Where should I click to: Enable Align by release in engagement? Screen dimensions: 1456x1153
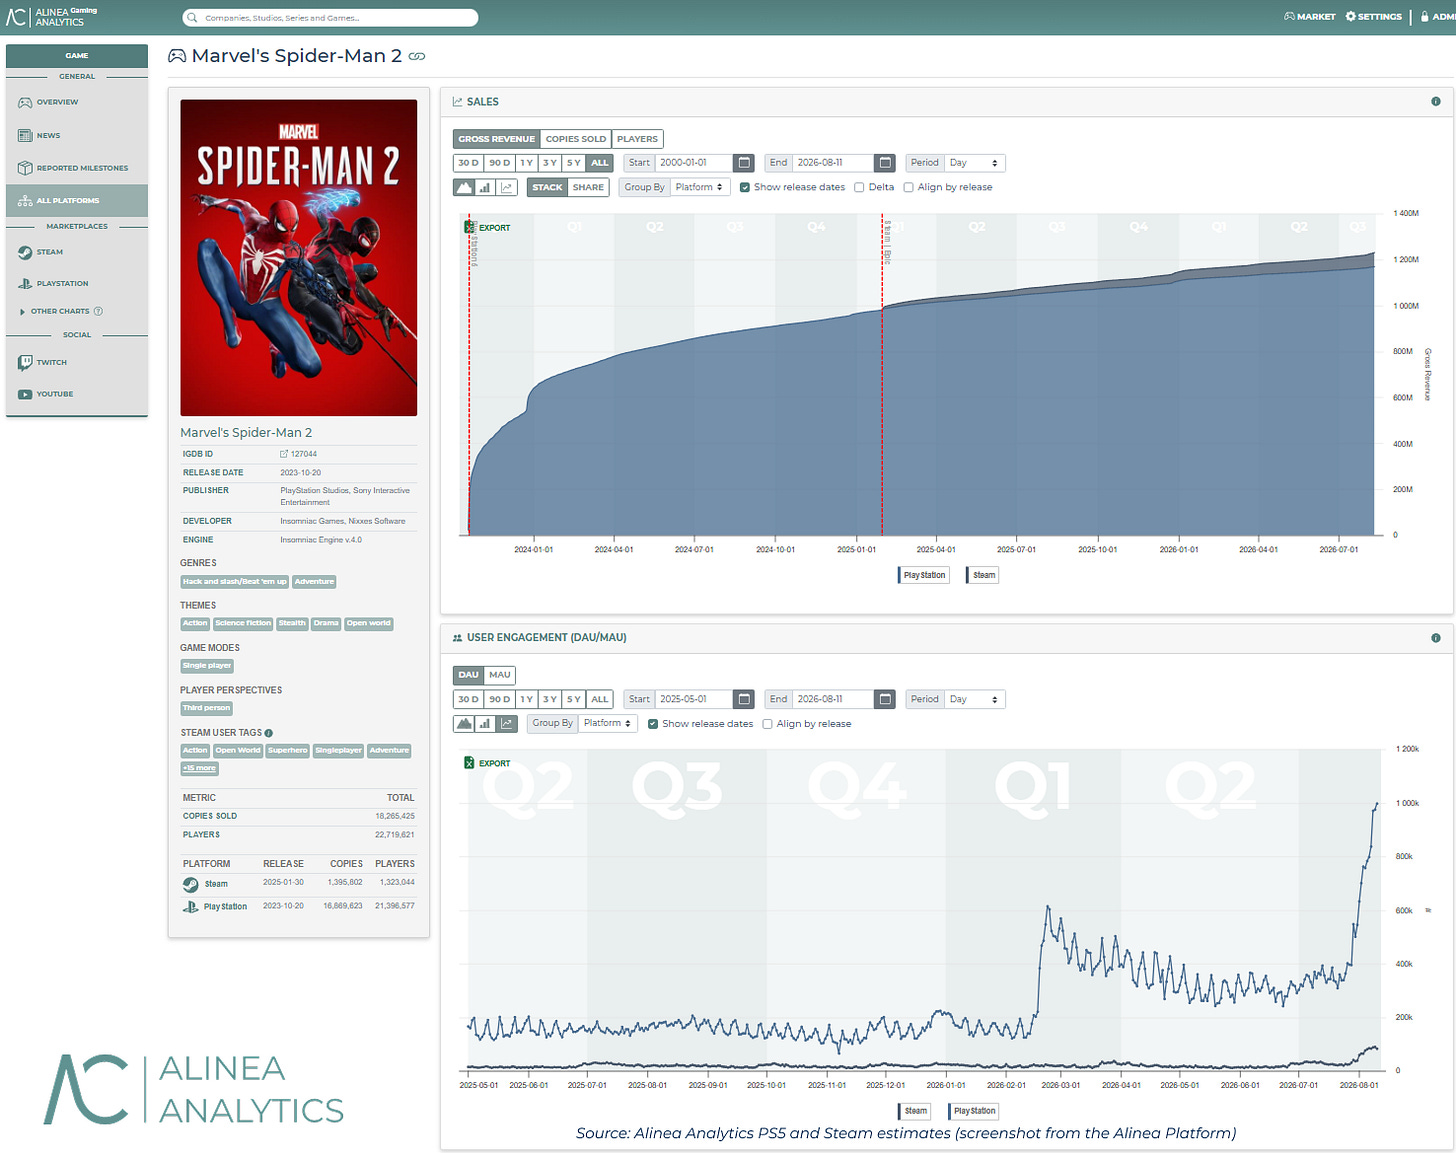click(767, 724)
